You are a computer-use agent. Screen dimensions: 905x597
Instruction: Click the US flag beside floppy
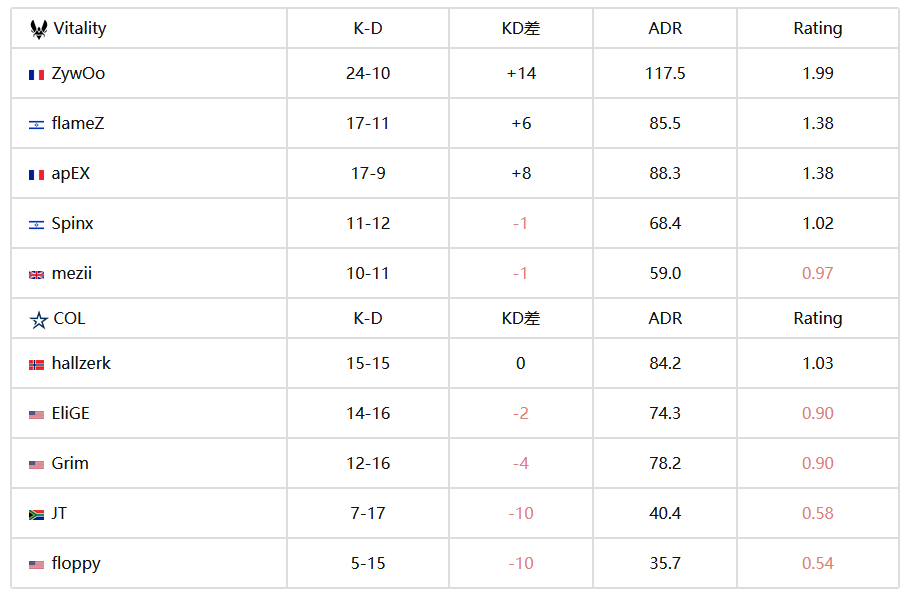36,565
